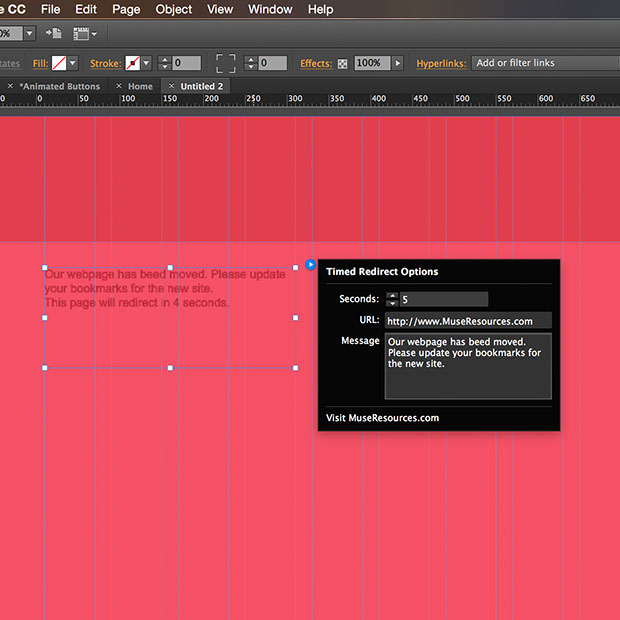620x620 pixels.
Task: Select the redirect message text frame
Action: coord(170,318)
